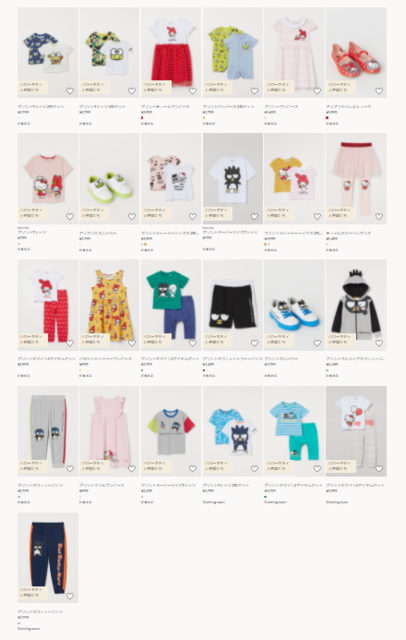Viewport: 406px width, 640px height.
Task: View color-block sleeve gray t-shirt product
Action: (x=171, y=431)
